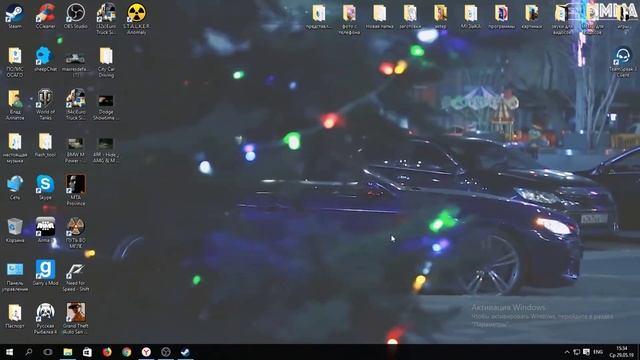Image resolution: width=640 pixels, height=360 pixels.
Task: Open the TeamSpeak 3 Client shortcut
Action: coord(623,61)
